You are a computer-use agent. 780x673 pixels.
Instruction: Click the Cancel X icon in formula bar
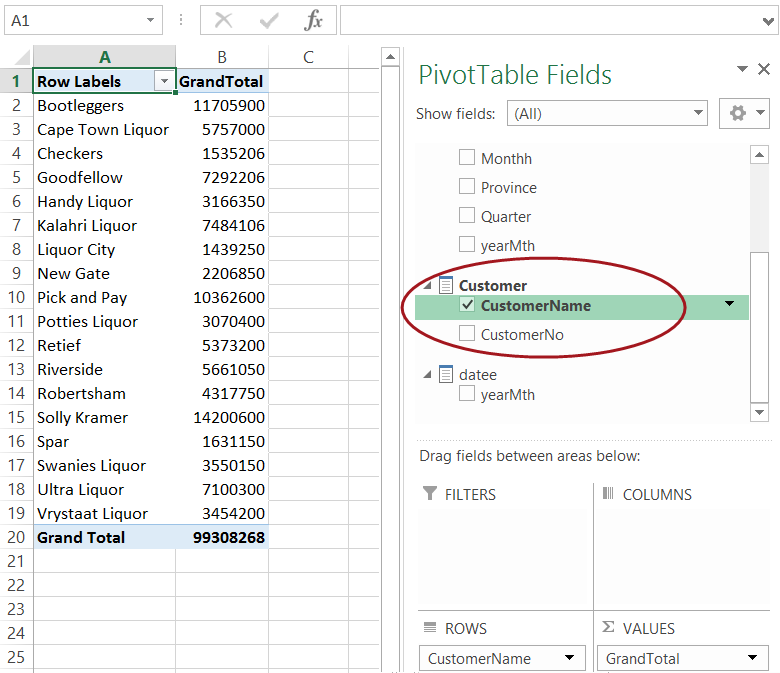[x=224, y=20]
